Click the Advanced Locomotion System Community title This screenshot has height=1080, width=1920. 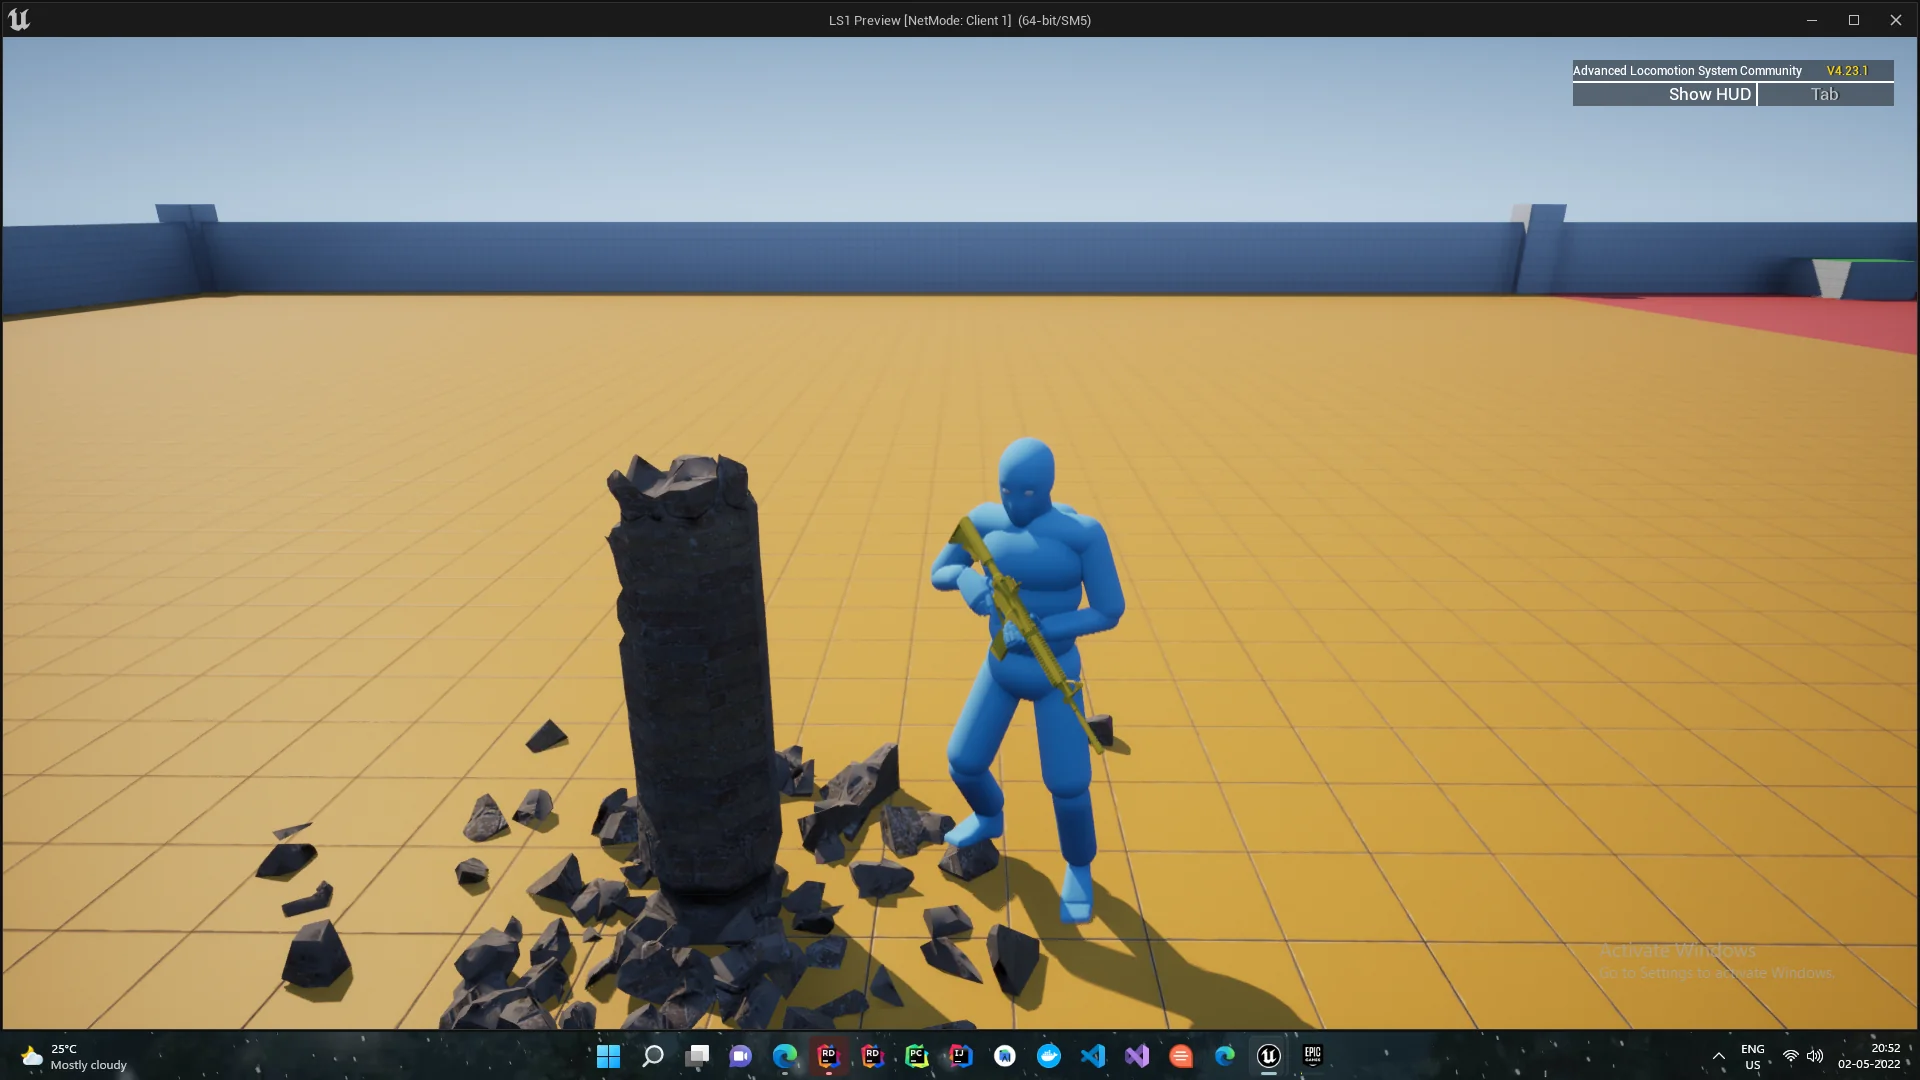point(1687,71)
